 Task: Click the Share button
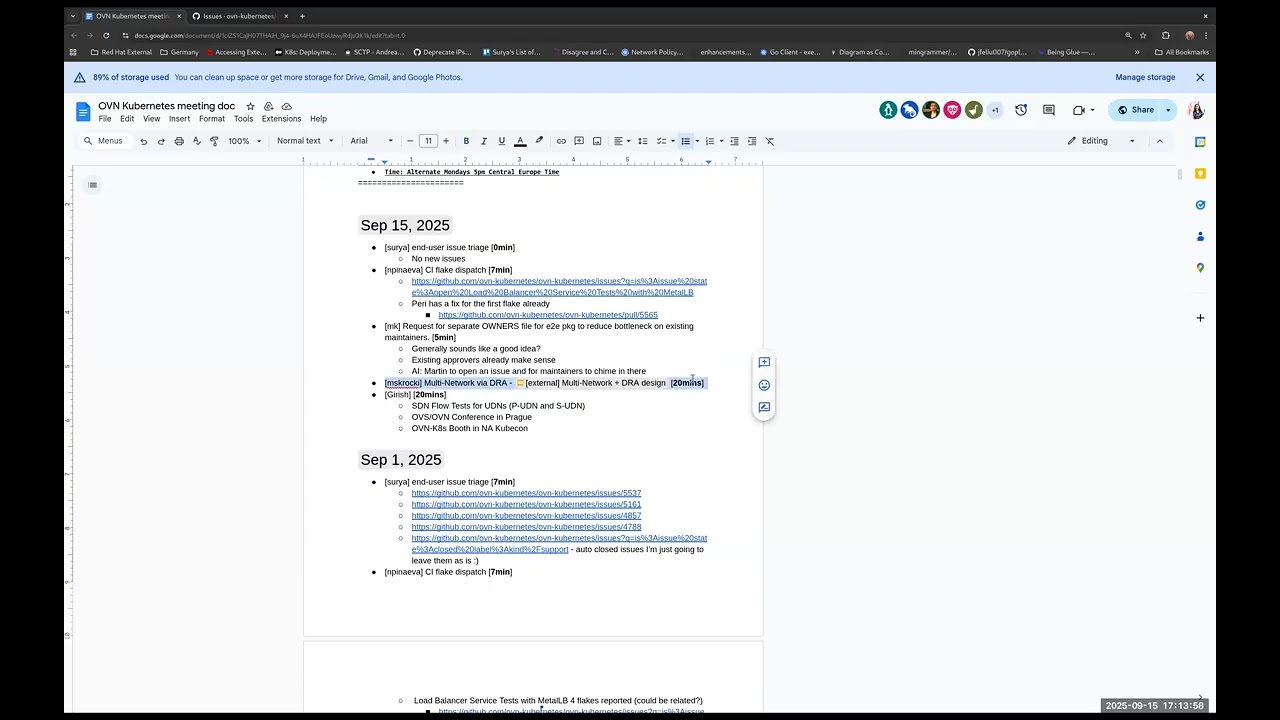click(x=1136, y=110)
